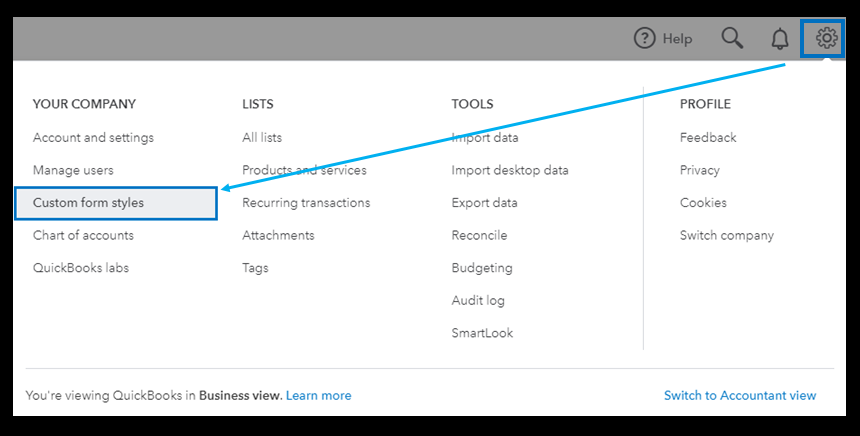Open search with the magnifying glass icon
860x436 pixels.
[x=732, y=39]
